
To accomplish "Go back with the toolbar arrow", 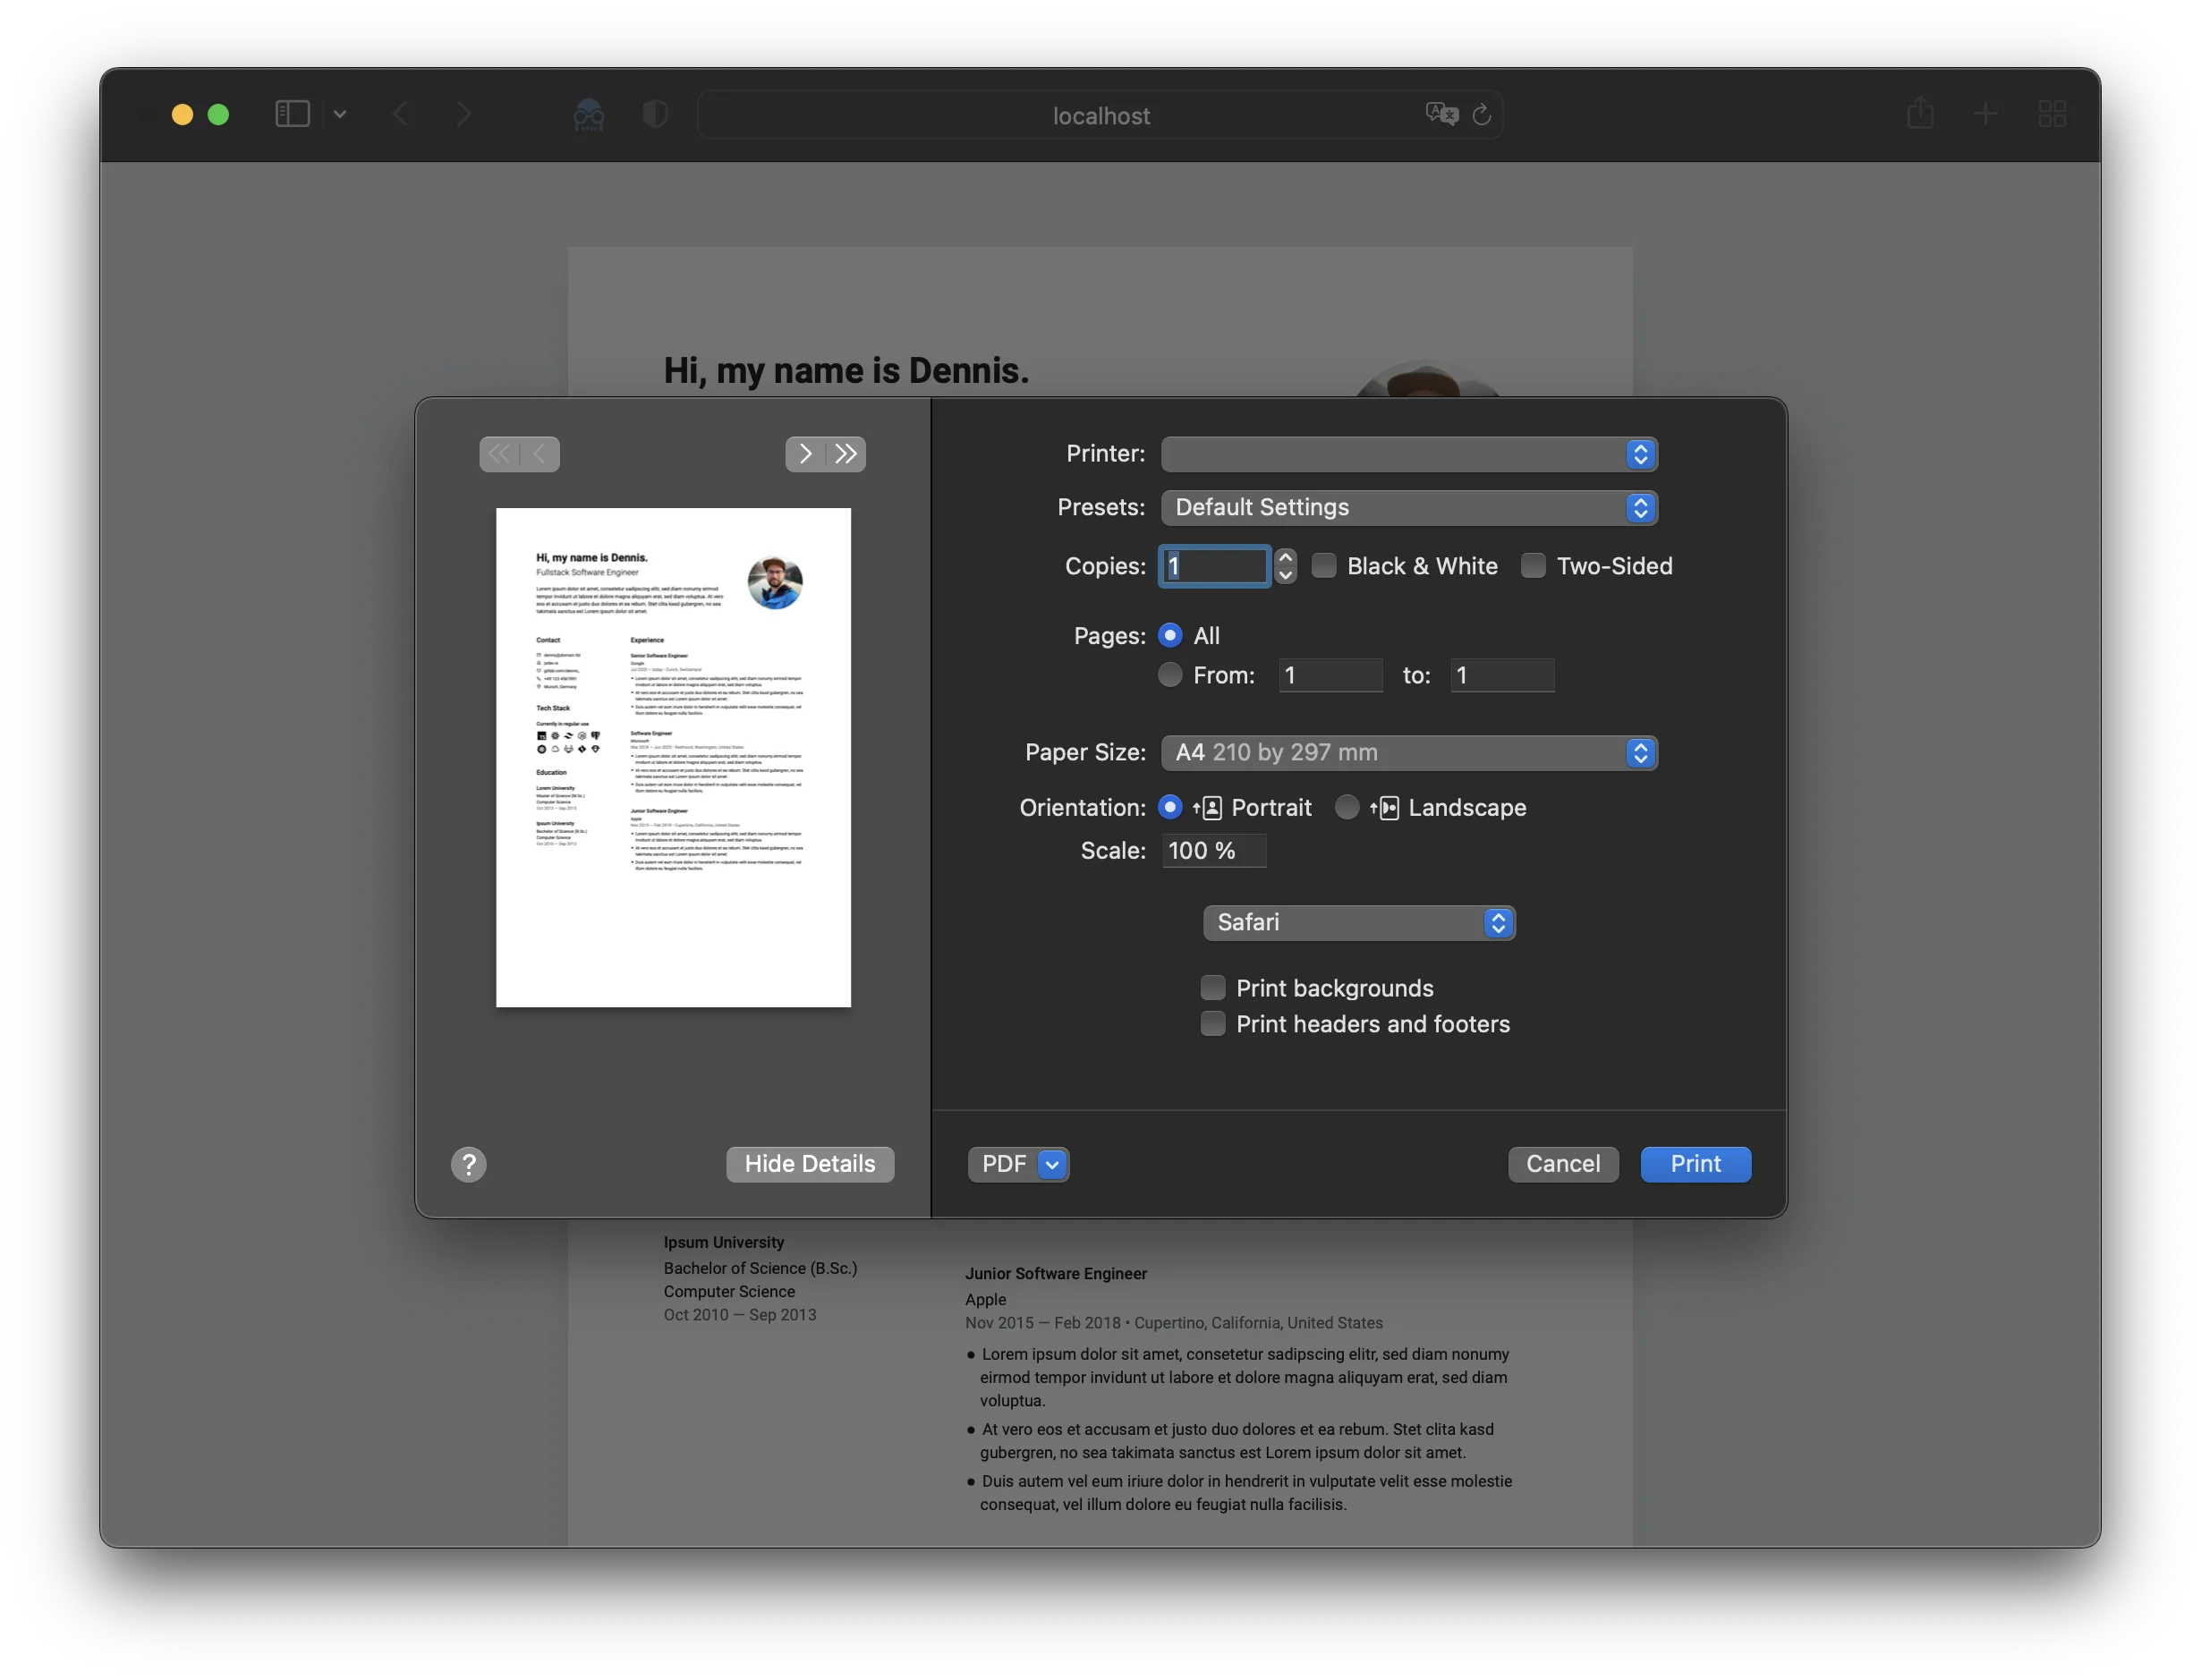I will (x=401, y=114).
